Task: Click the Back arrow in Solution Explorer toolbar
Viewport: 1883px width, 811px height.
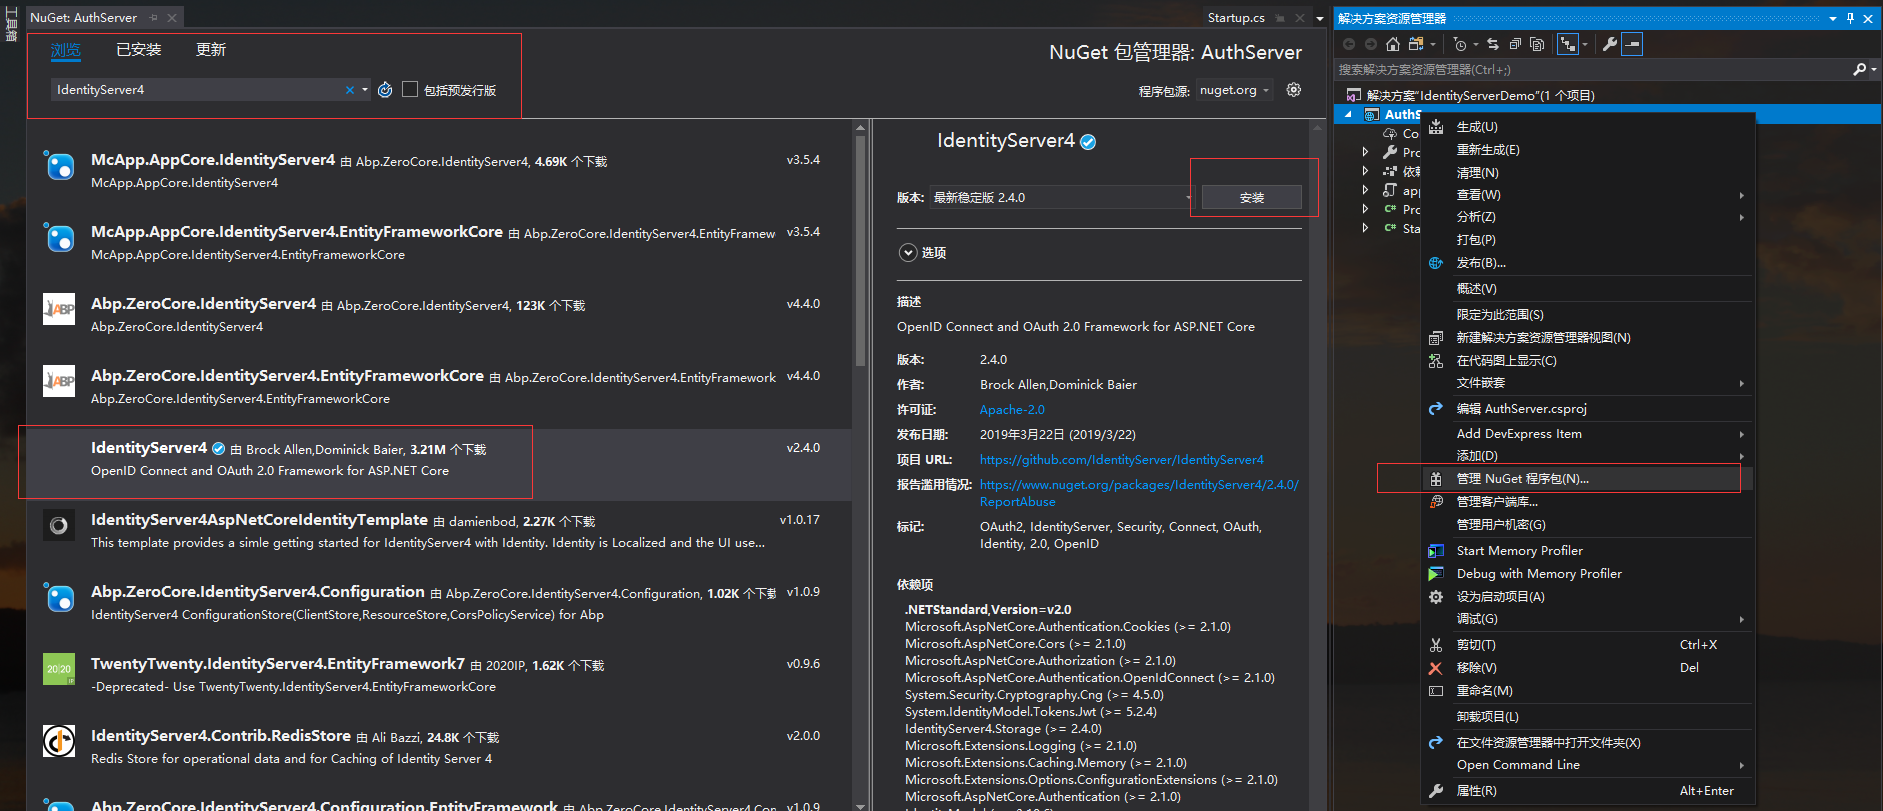Action: 1349,44
